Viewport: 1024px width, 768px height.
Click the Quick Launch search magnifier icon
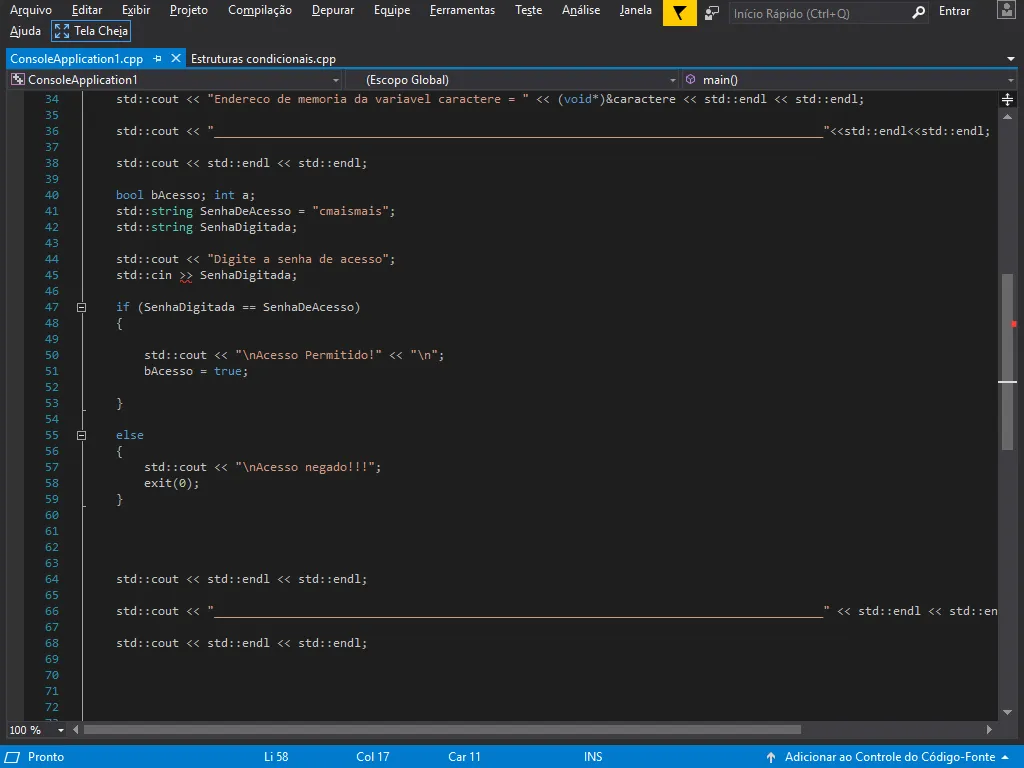coord(919,13)
